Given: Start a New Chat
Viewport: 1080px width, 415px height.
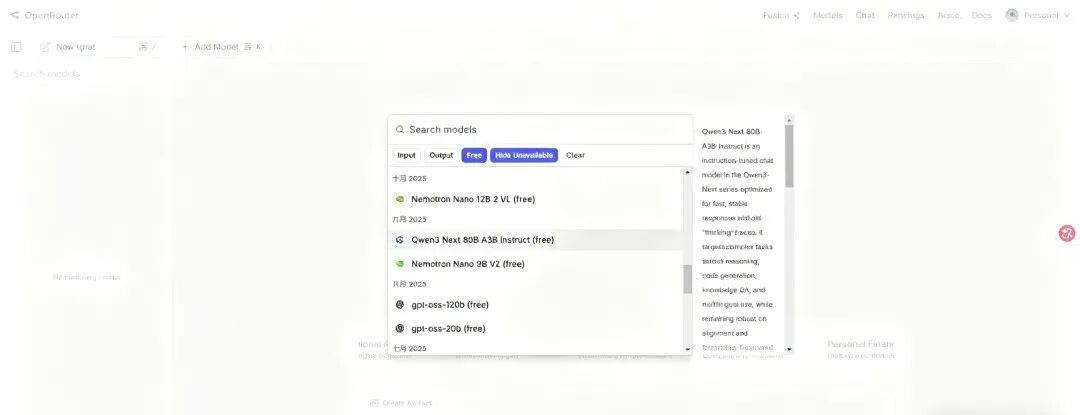Looking at the screenshot, I should pos(98,47).
